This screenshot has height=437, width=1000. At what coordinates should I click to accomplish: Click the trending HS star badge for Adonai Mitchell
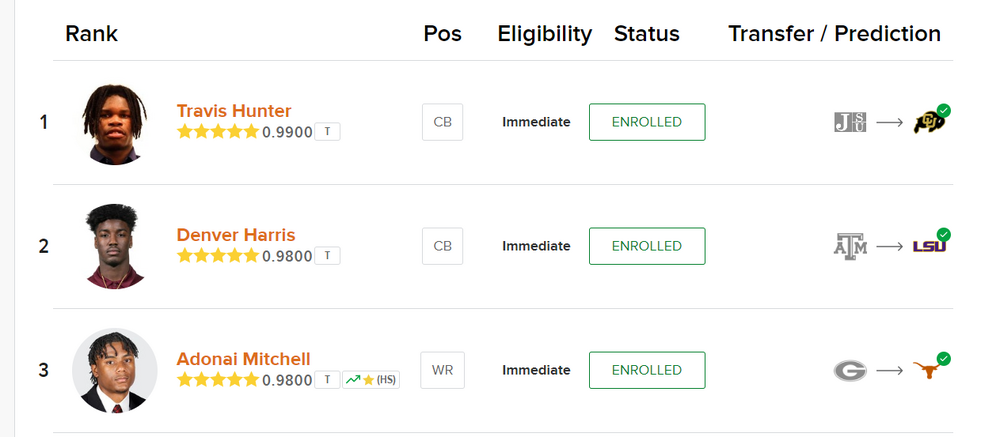click(x=370, y=380)
